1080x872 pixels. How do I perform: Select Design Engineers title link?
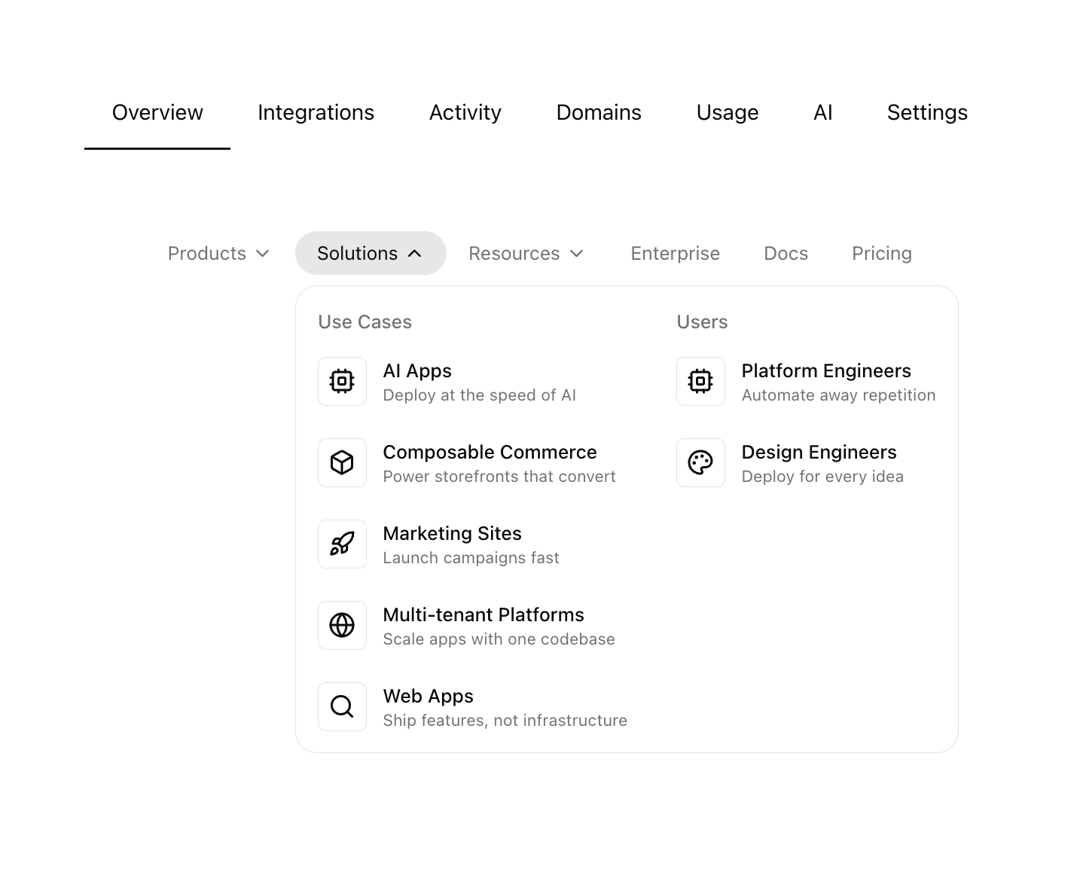(x=819, y=452)
